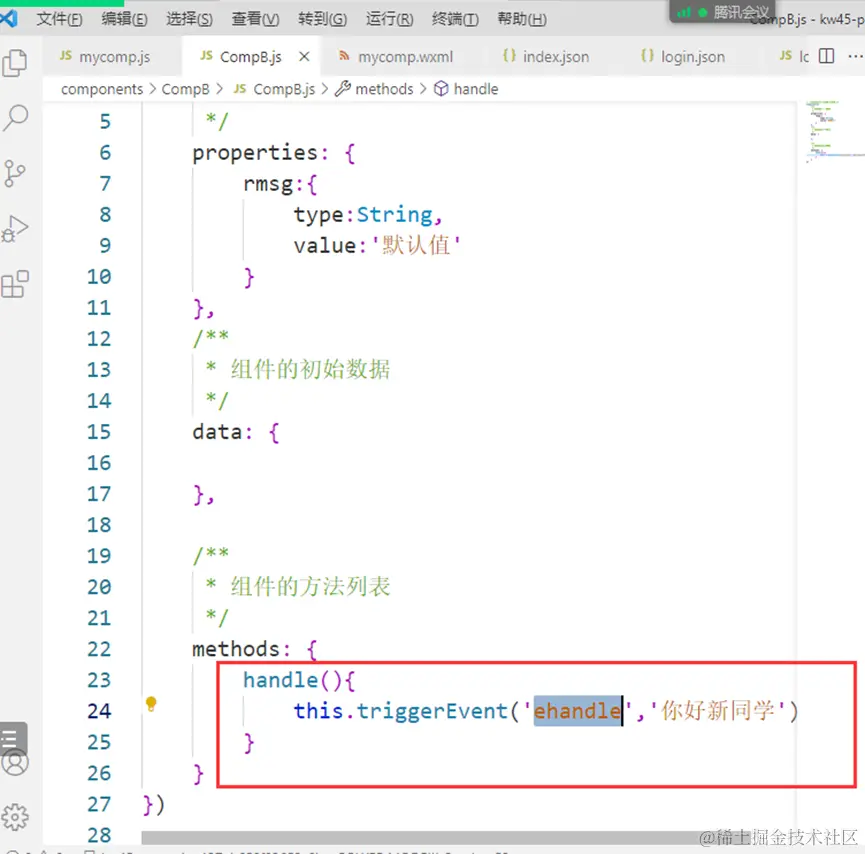Click the handle breadcrumb

coord(466,89)
